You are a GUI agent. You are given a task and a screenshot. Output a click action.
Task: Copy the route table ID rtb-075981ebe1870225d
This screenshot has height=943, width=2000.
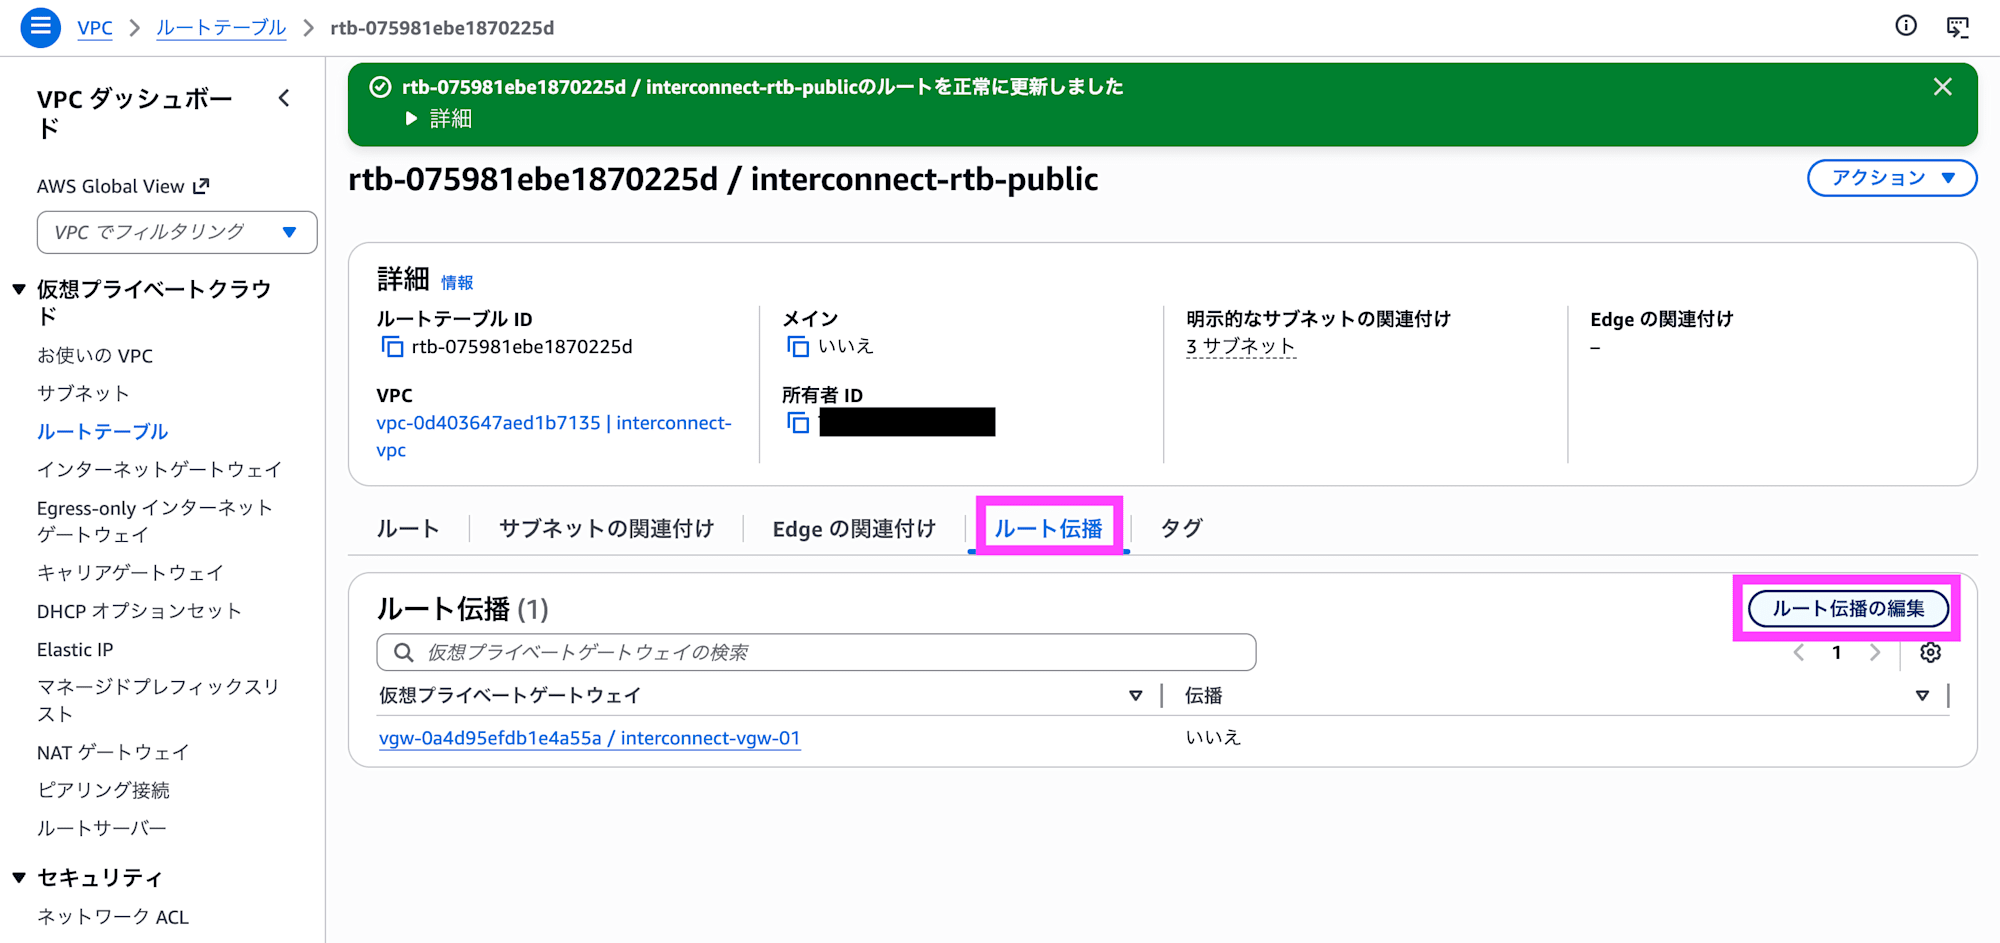(392, 346)
